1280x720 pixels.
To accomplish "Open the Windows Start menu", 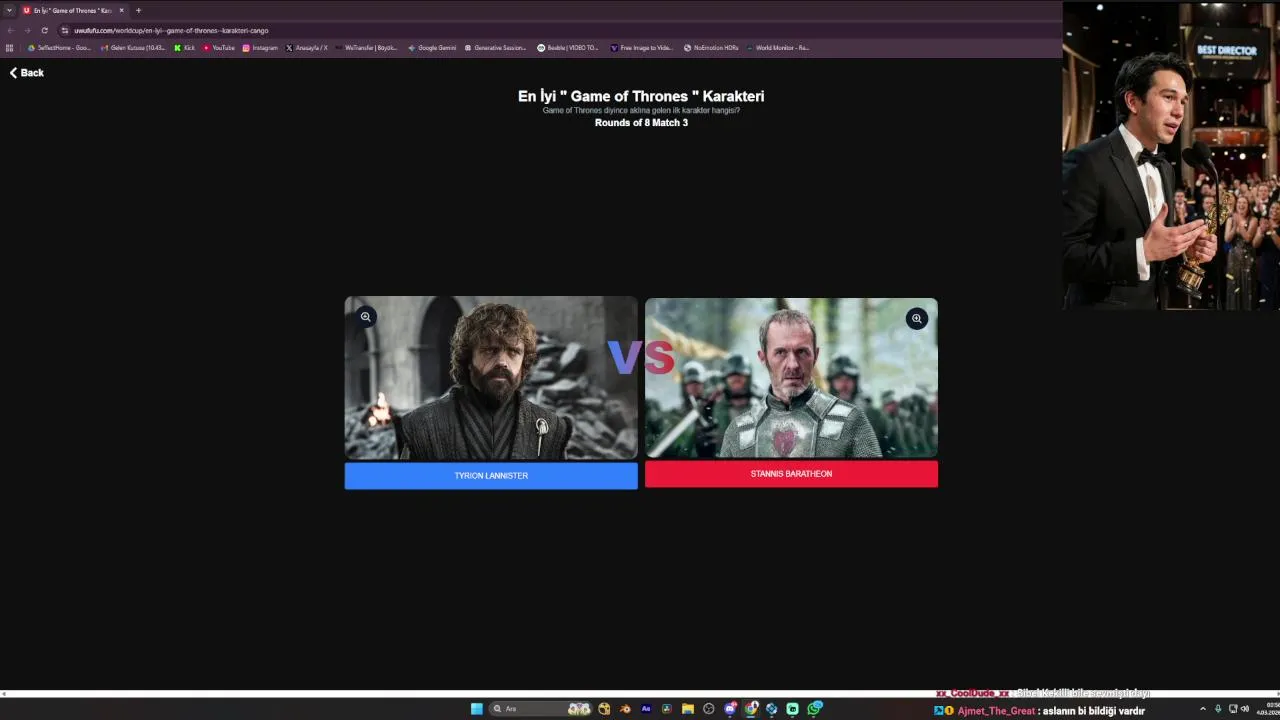I will 477,709.
